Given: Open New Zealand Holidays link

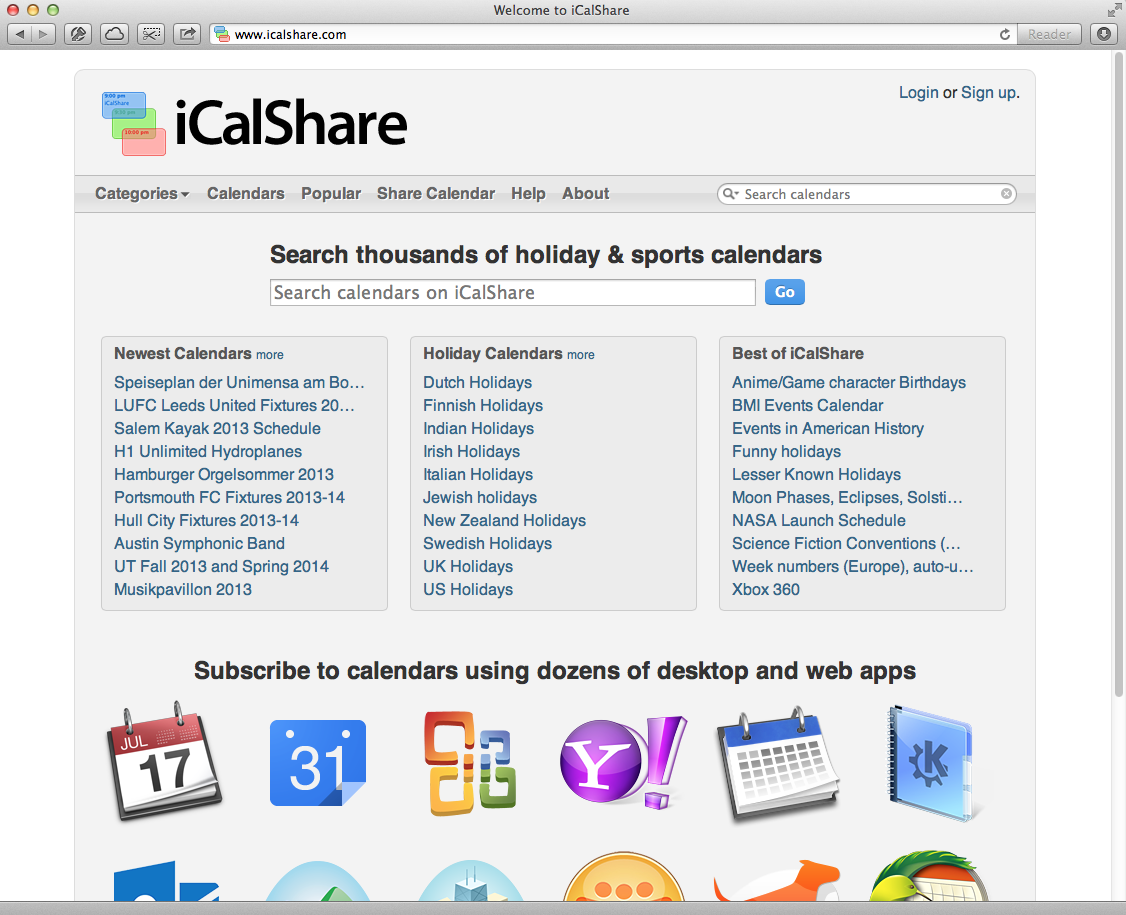Looking at the screenshot, I should coord(504,520).
